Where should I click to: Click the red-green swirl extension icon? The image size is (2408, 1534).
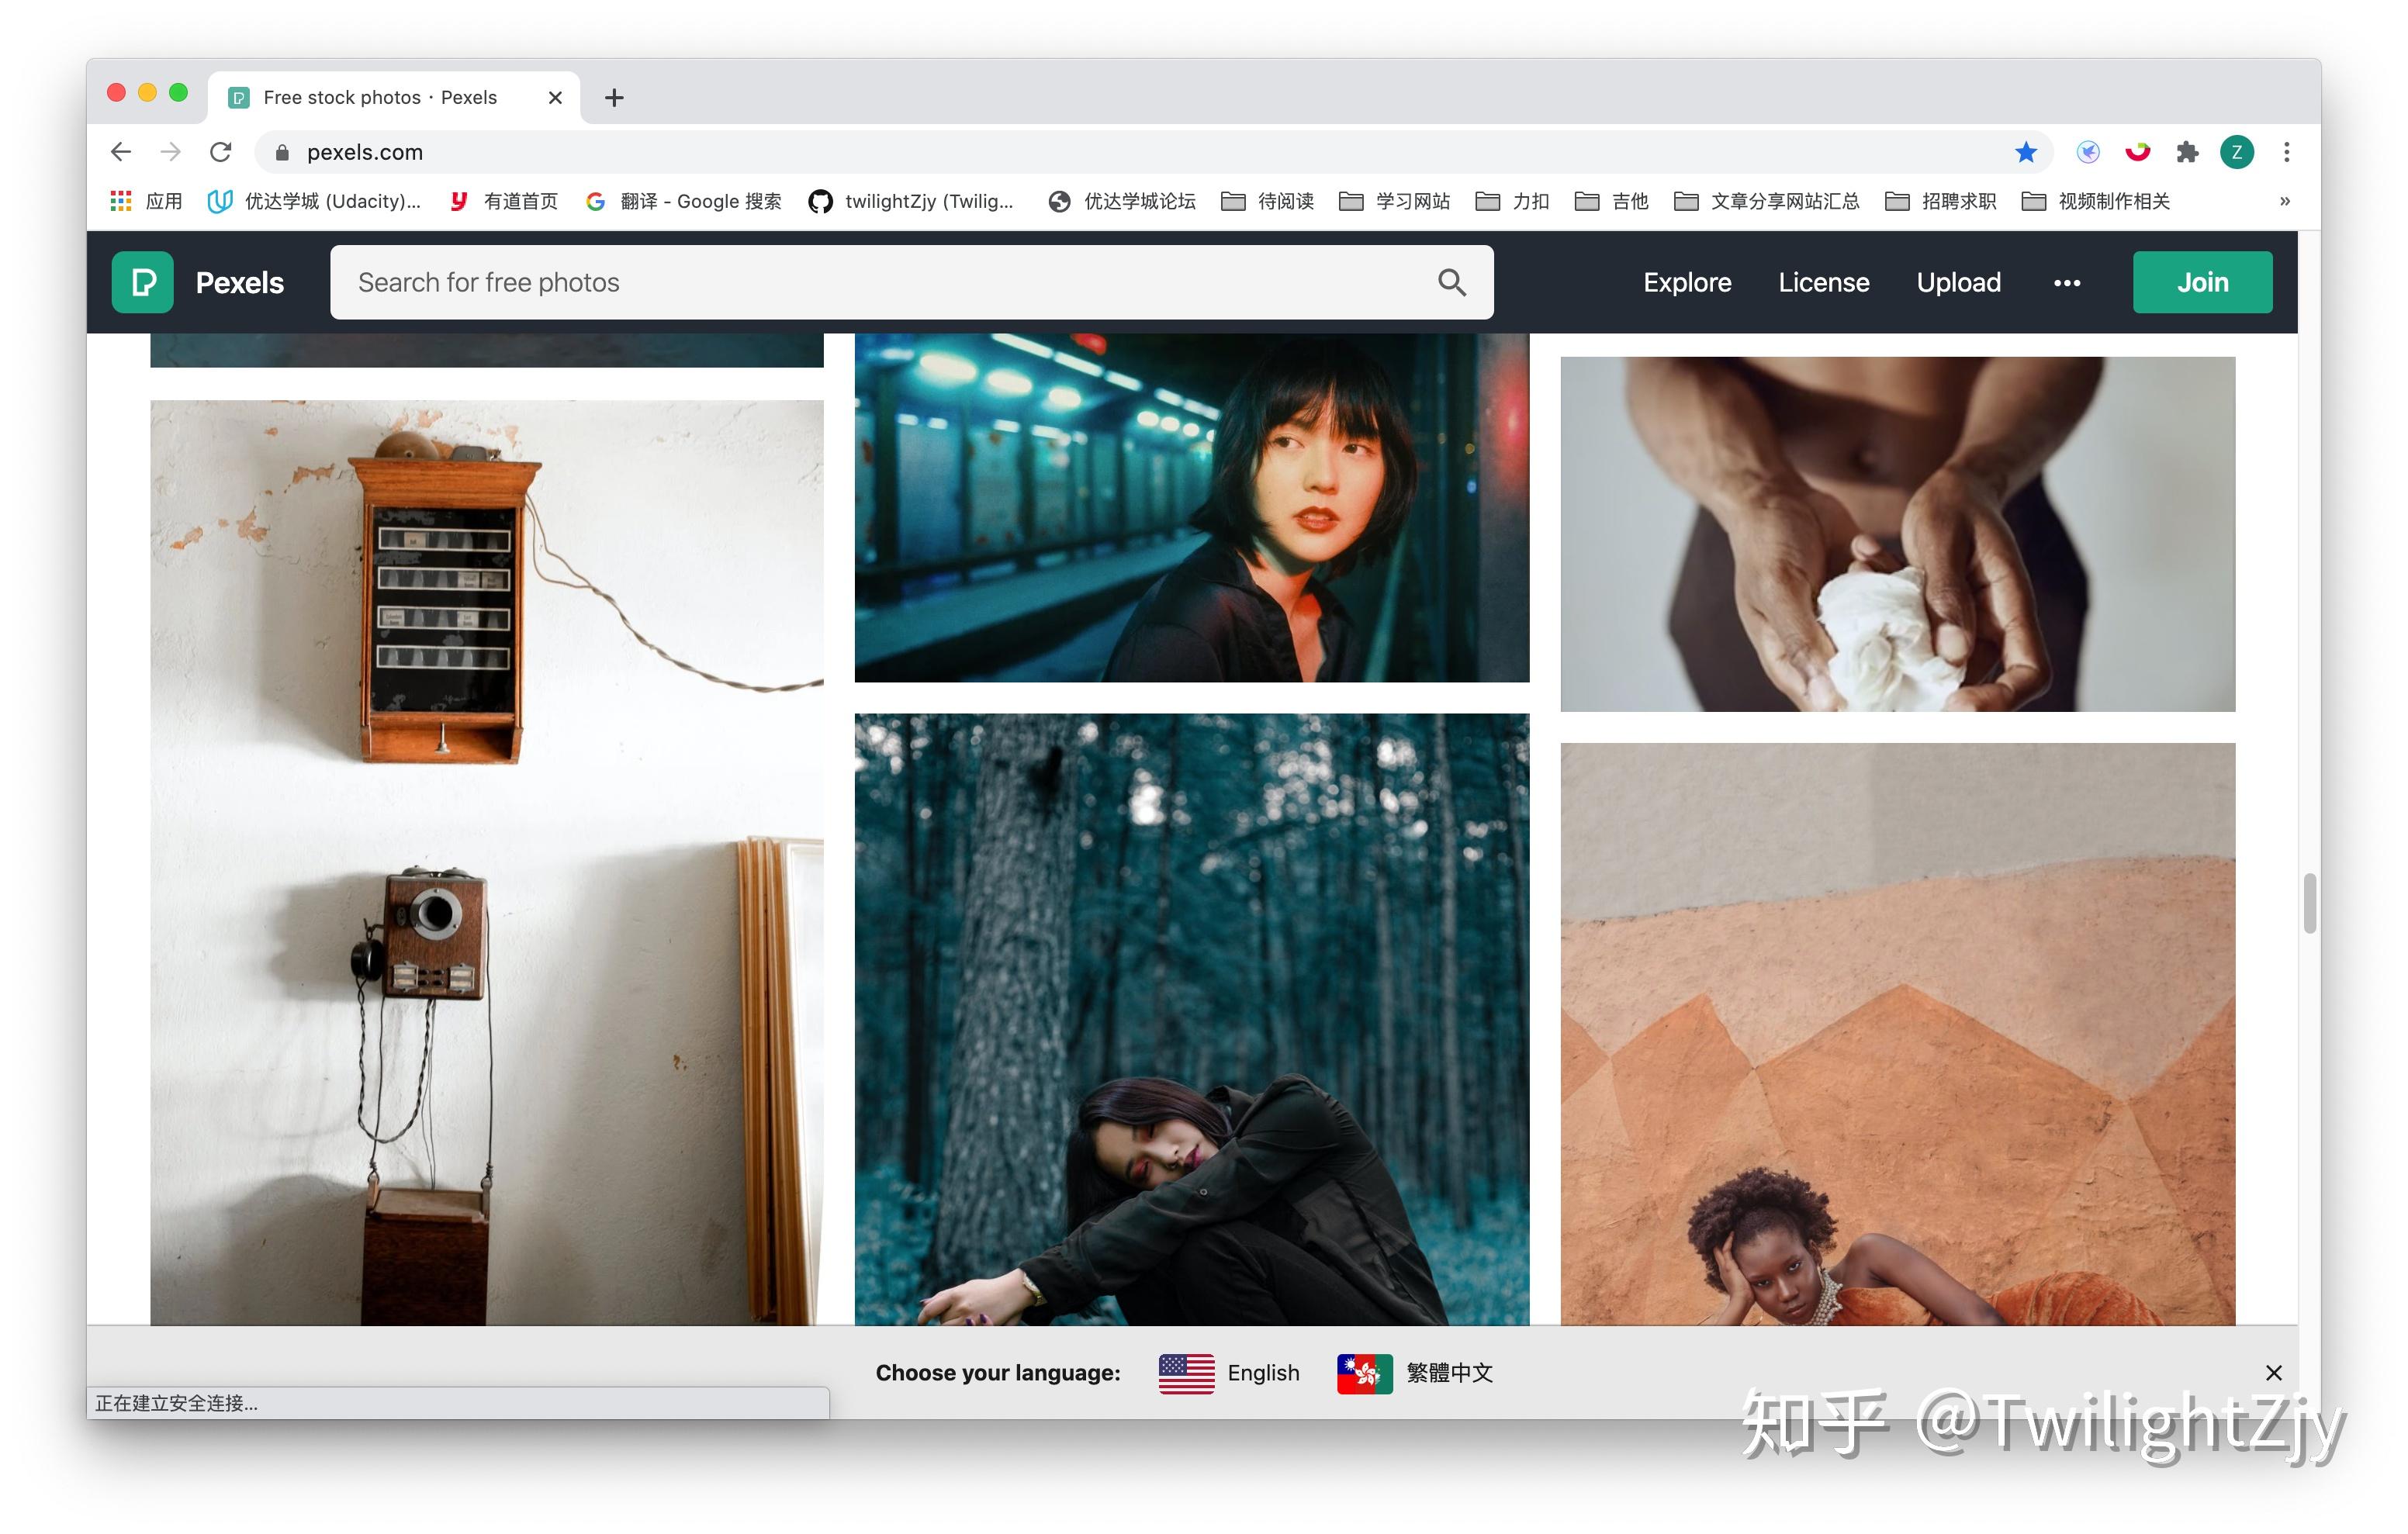click(2137, 152)
